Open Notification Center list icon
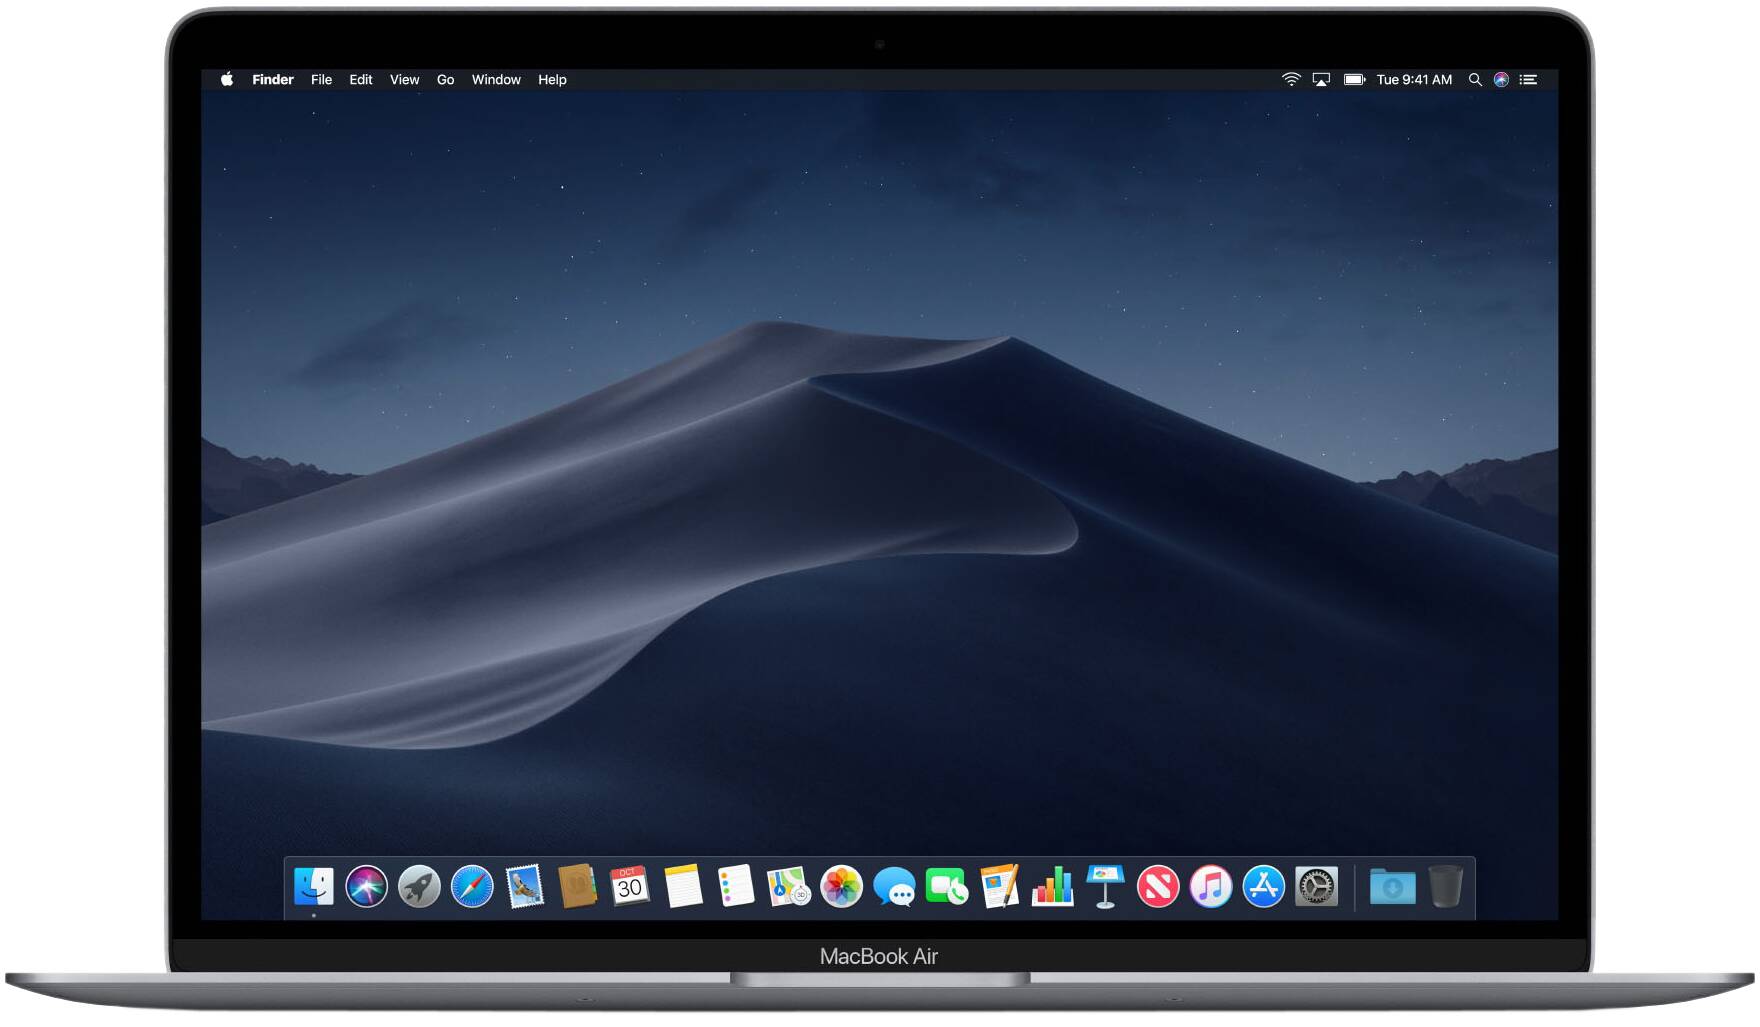The height and width of the screenshot is (1027, 1760). [x=1528, y=80]
